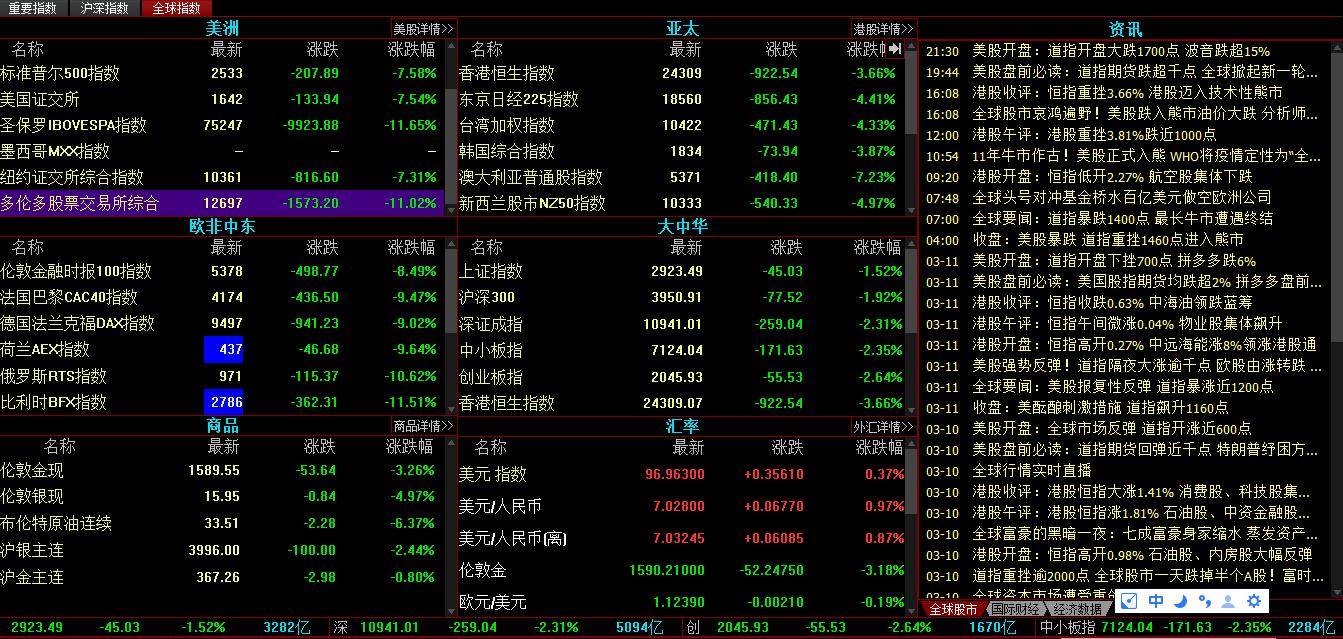Click the crescent moon icon in IME toolbar
This screenshot has width=1343, height=639.
[x=1180, y=601]
